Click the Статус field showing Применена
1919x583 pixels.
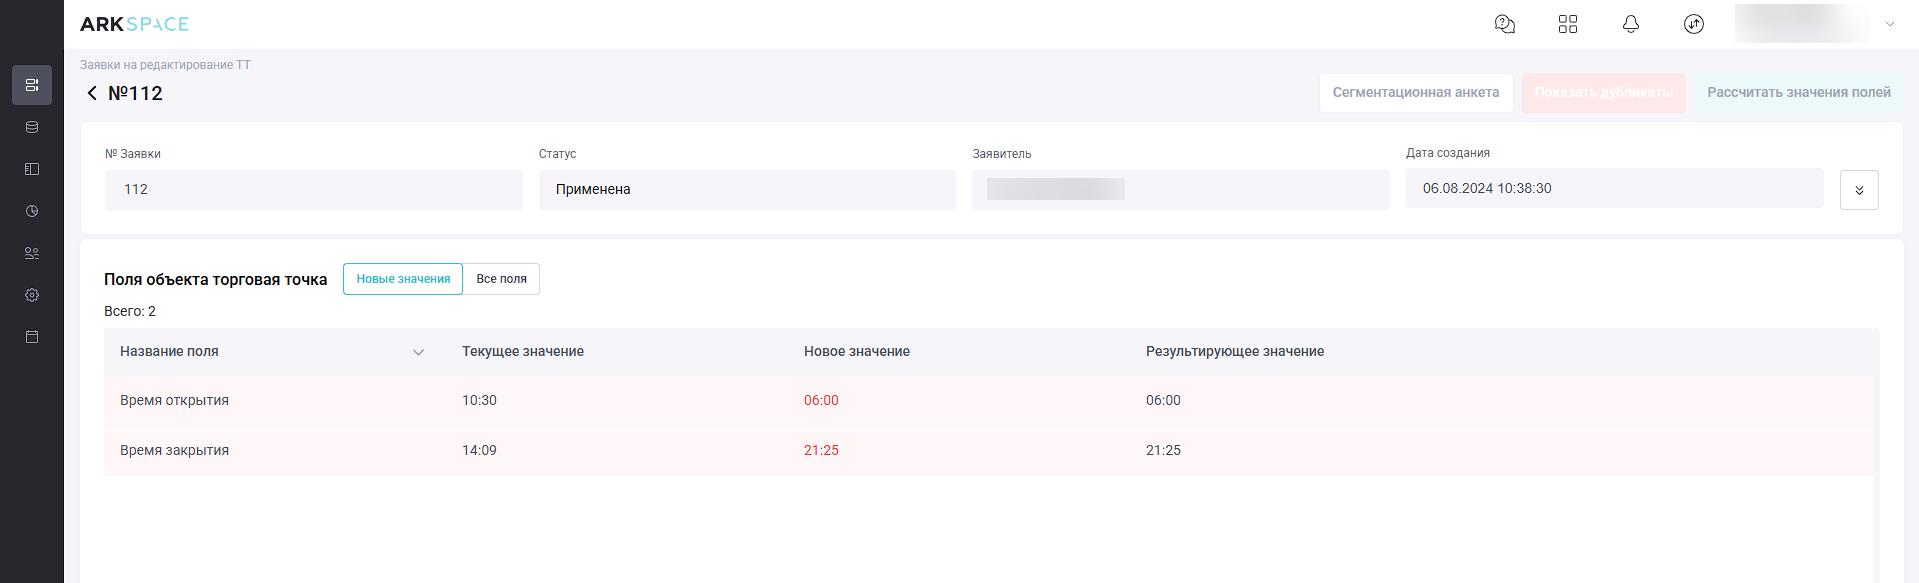click(x=747, y=190)
